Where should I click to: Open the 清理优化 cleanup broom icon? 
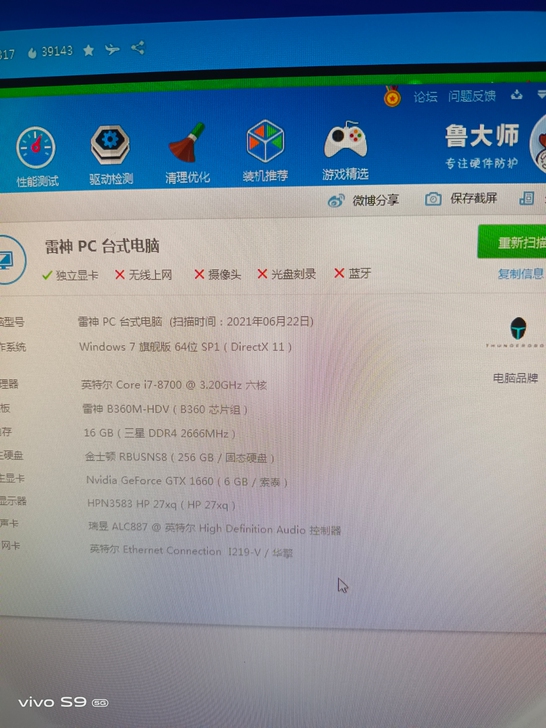pos(188,153)
